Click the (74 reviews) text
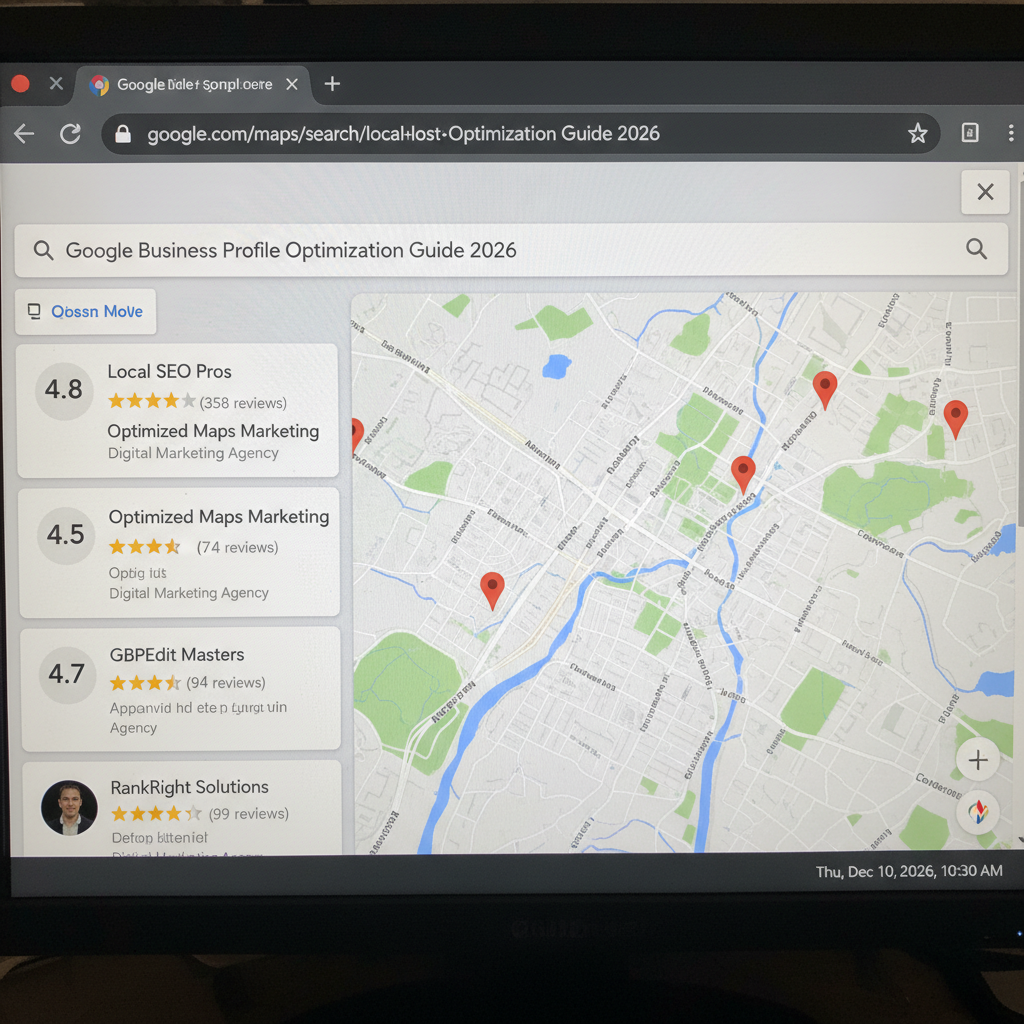Image resolution: width=1024 pixels, height=1024 pixels. 238,547
